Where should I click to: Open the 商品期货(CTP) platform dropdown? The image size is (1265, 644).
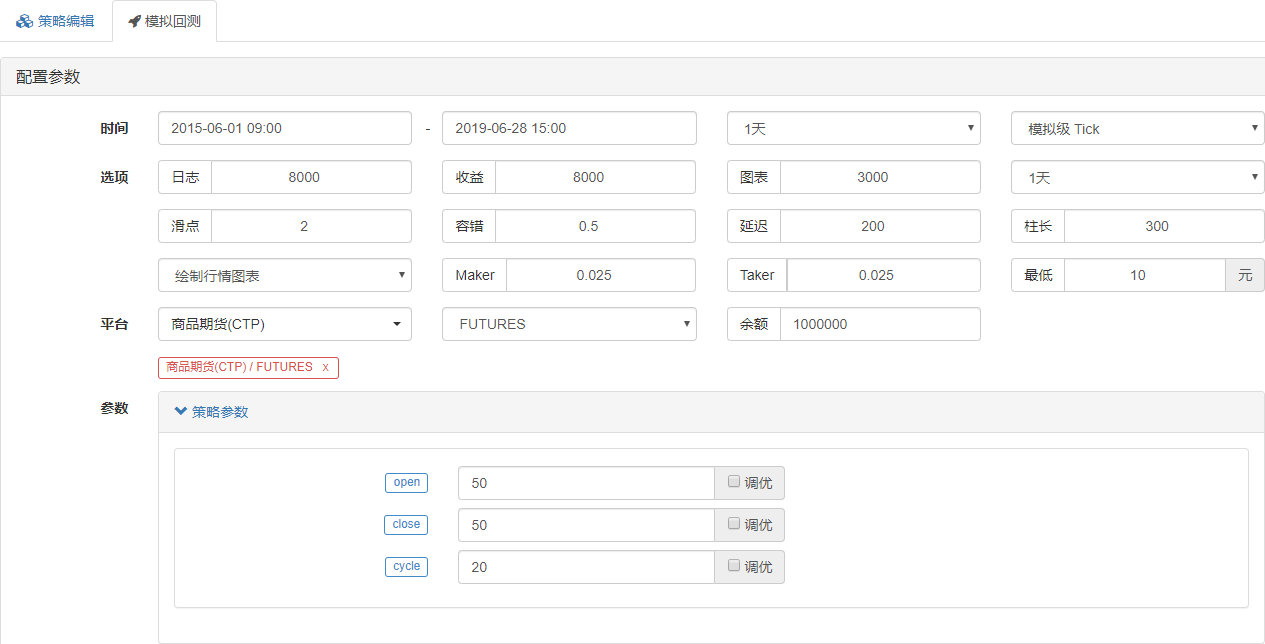(285, 324)
